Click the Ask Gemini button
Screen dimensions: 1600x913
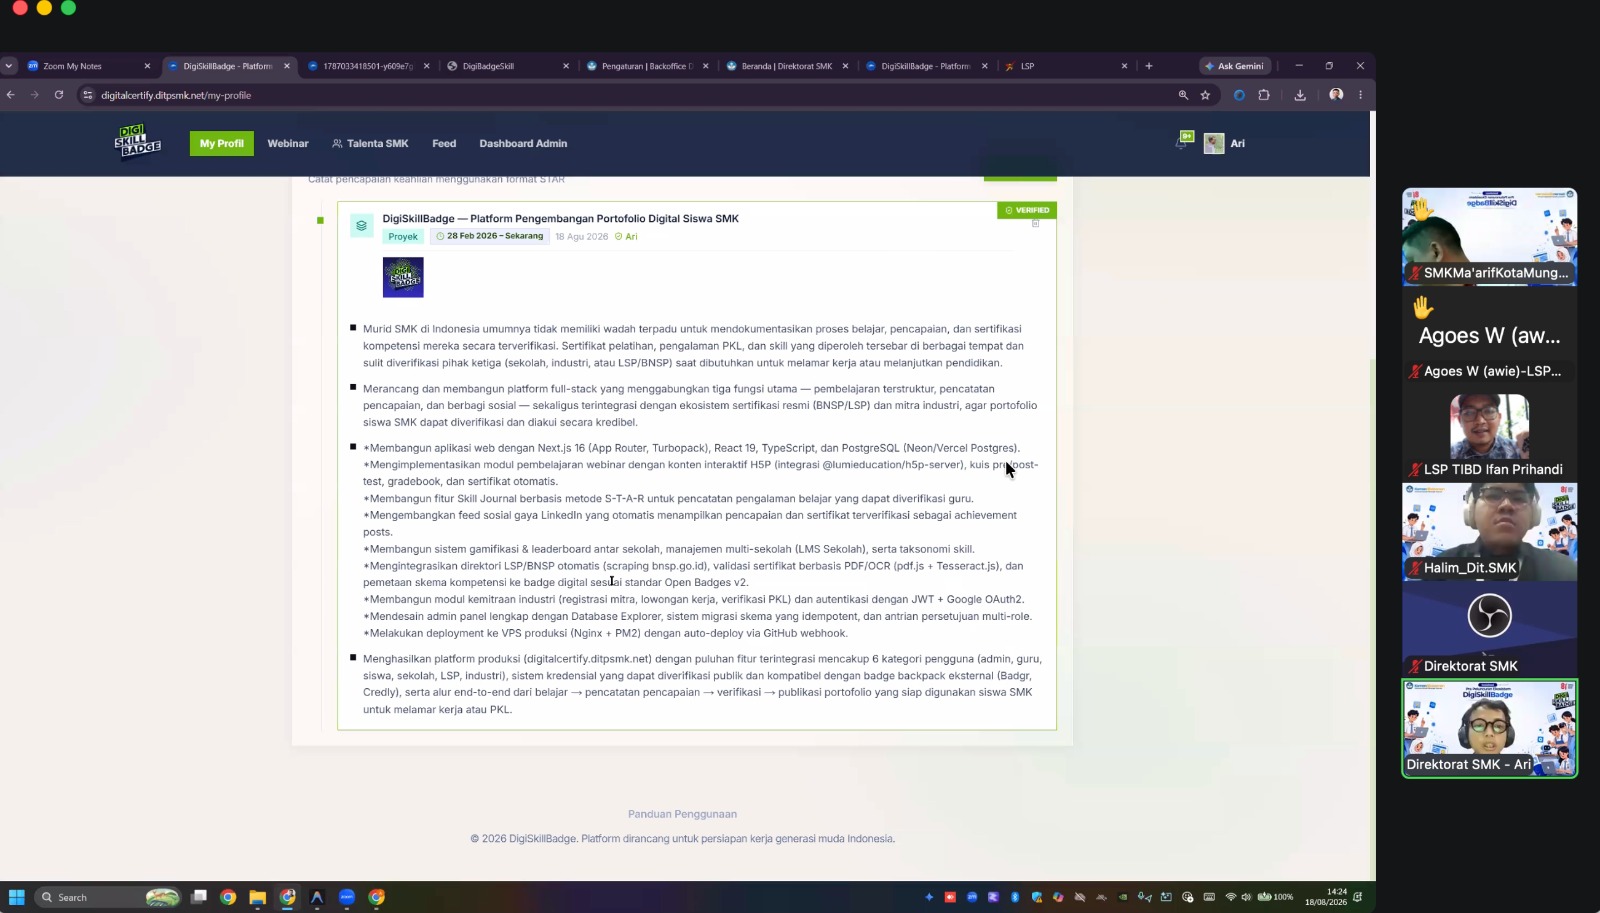coord(1234,66)
